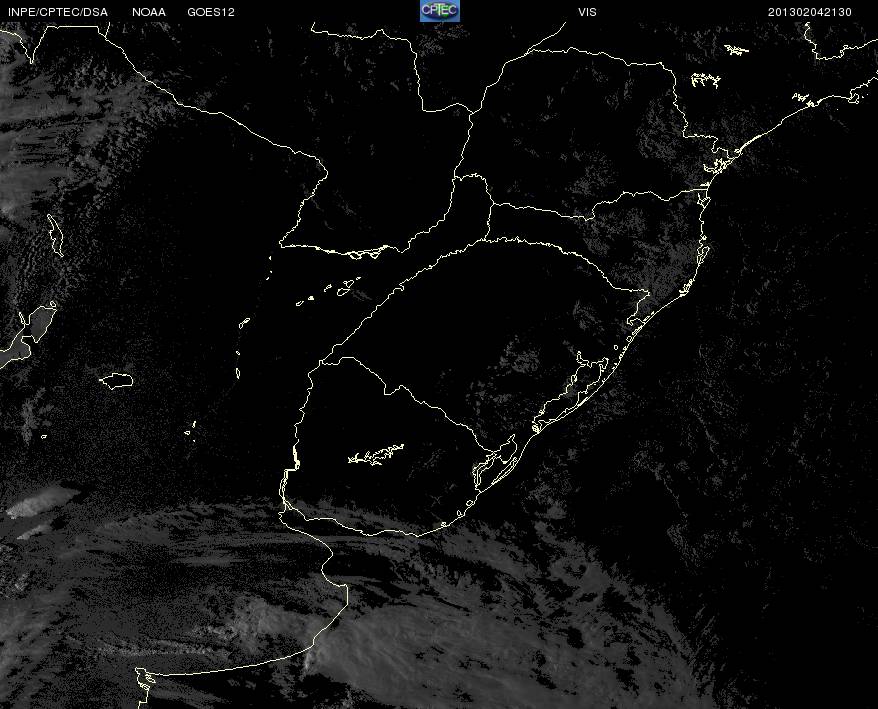Select the INPE/CPTEC/DSA header text
The width and height of the screenshot is (878, 709).
[58, 12]
